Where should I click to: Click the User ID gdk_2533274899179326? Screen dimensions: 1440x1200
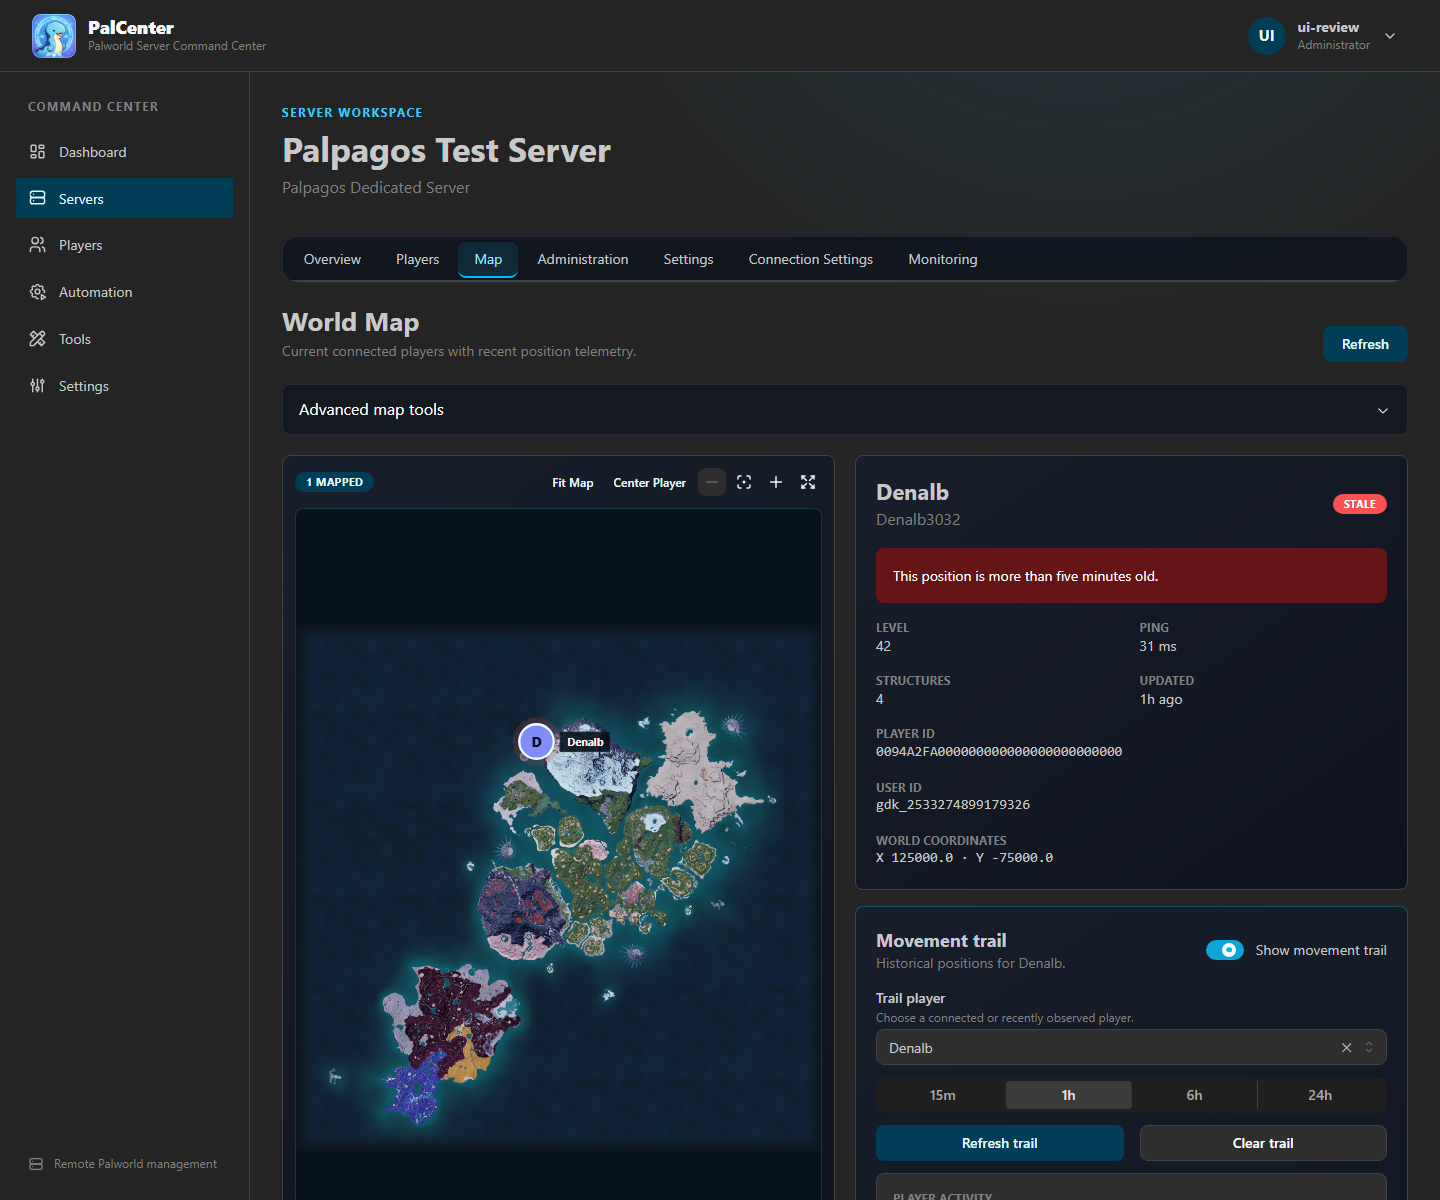point(953,805)
